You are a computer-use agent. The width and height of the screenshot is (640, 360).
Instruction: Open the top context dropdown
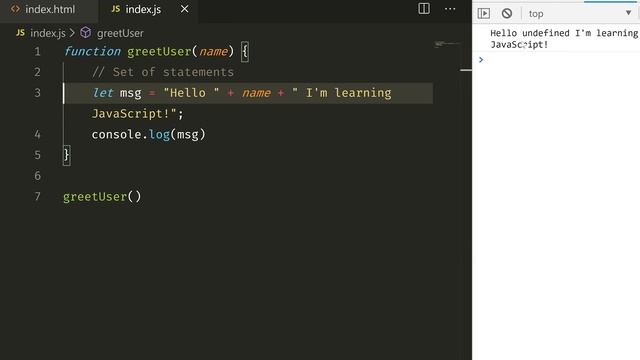pyautogui.click(x=580, y=13)
